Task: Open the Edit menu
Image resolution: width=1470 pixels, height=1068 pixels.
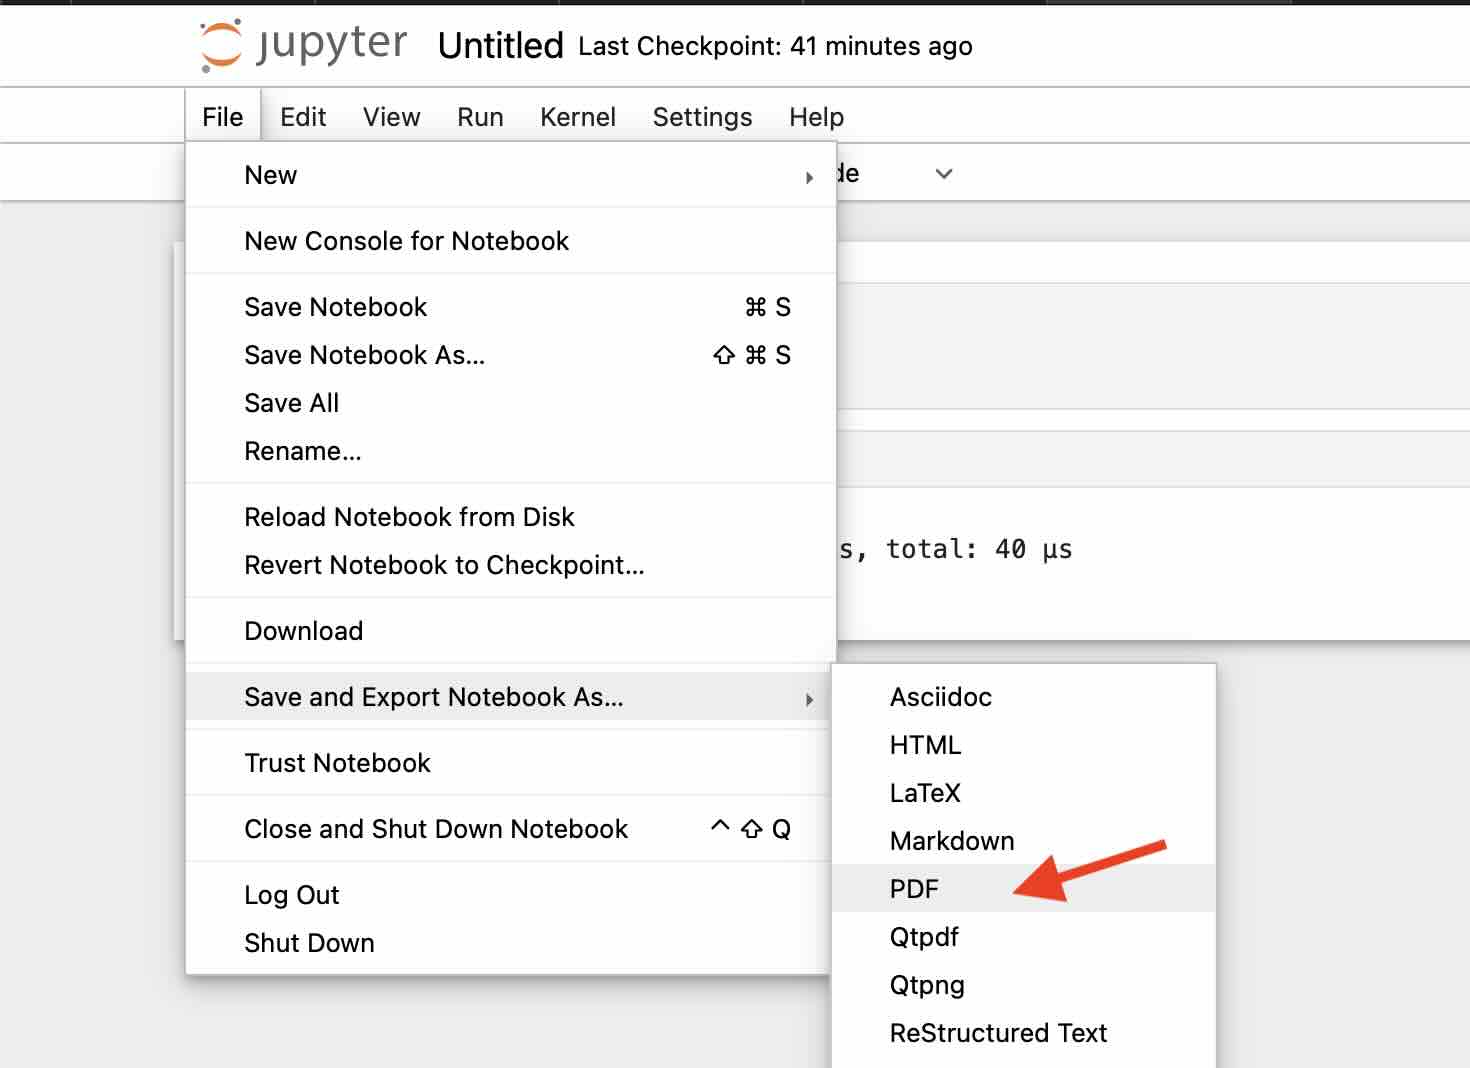Action: point(302,116)
